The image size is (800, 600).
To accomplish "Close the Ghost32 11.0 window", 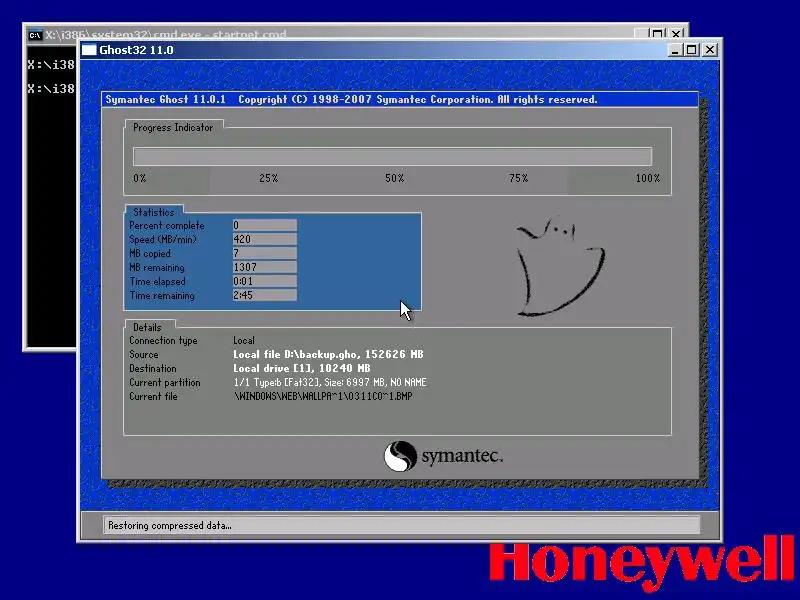I will click(x=710, y=50).
